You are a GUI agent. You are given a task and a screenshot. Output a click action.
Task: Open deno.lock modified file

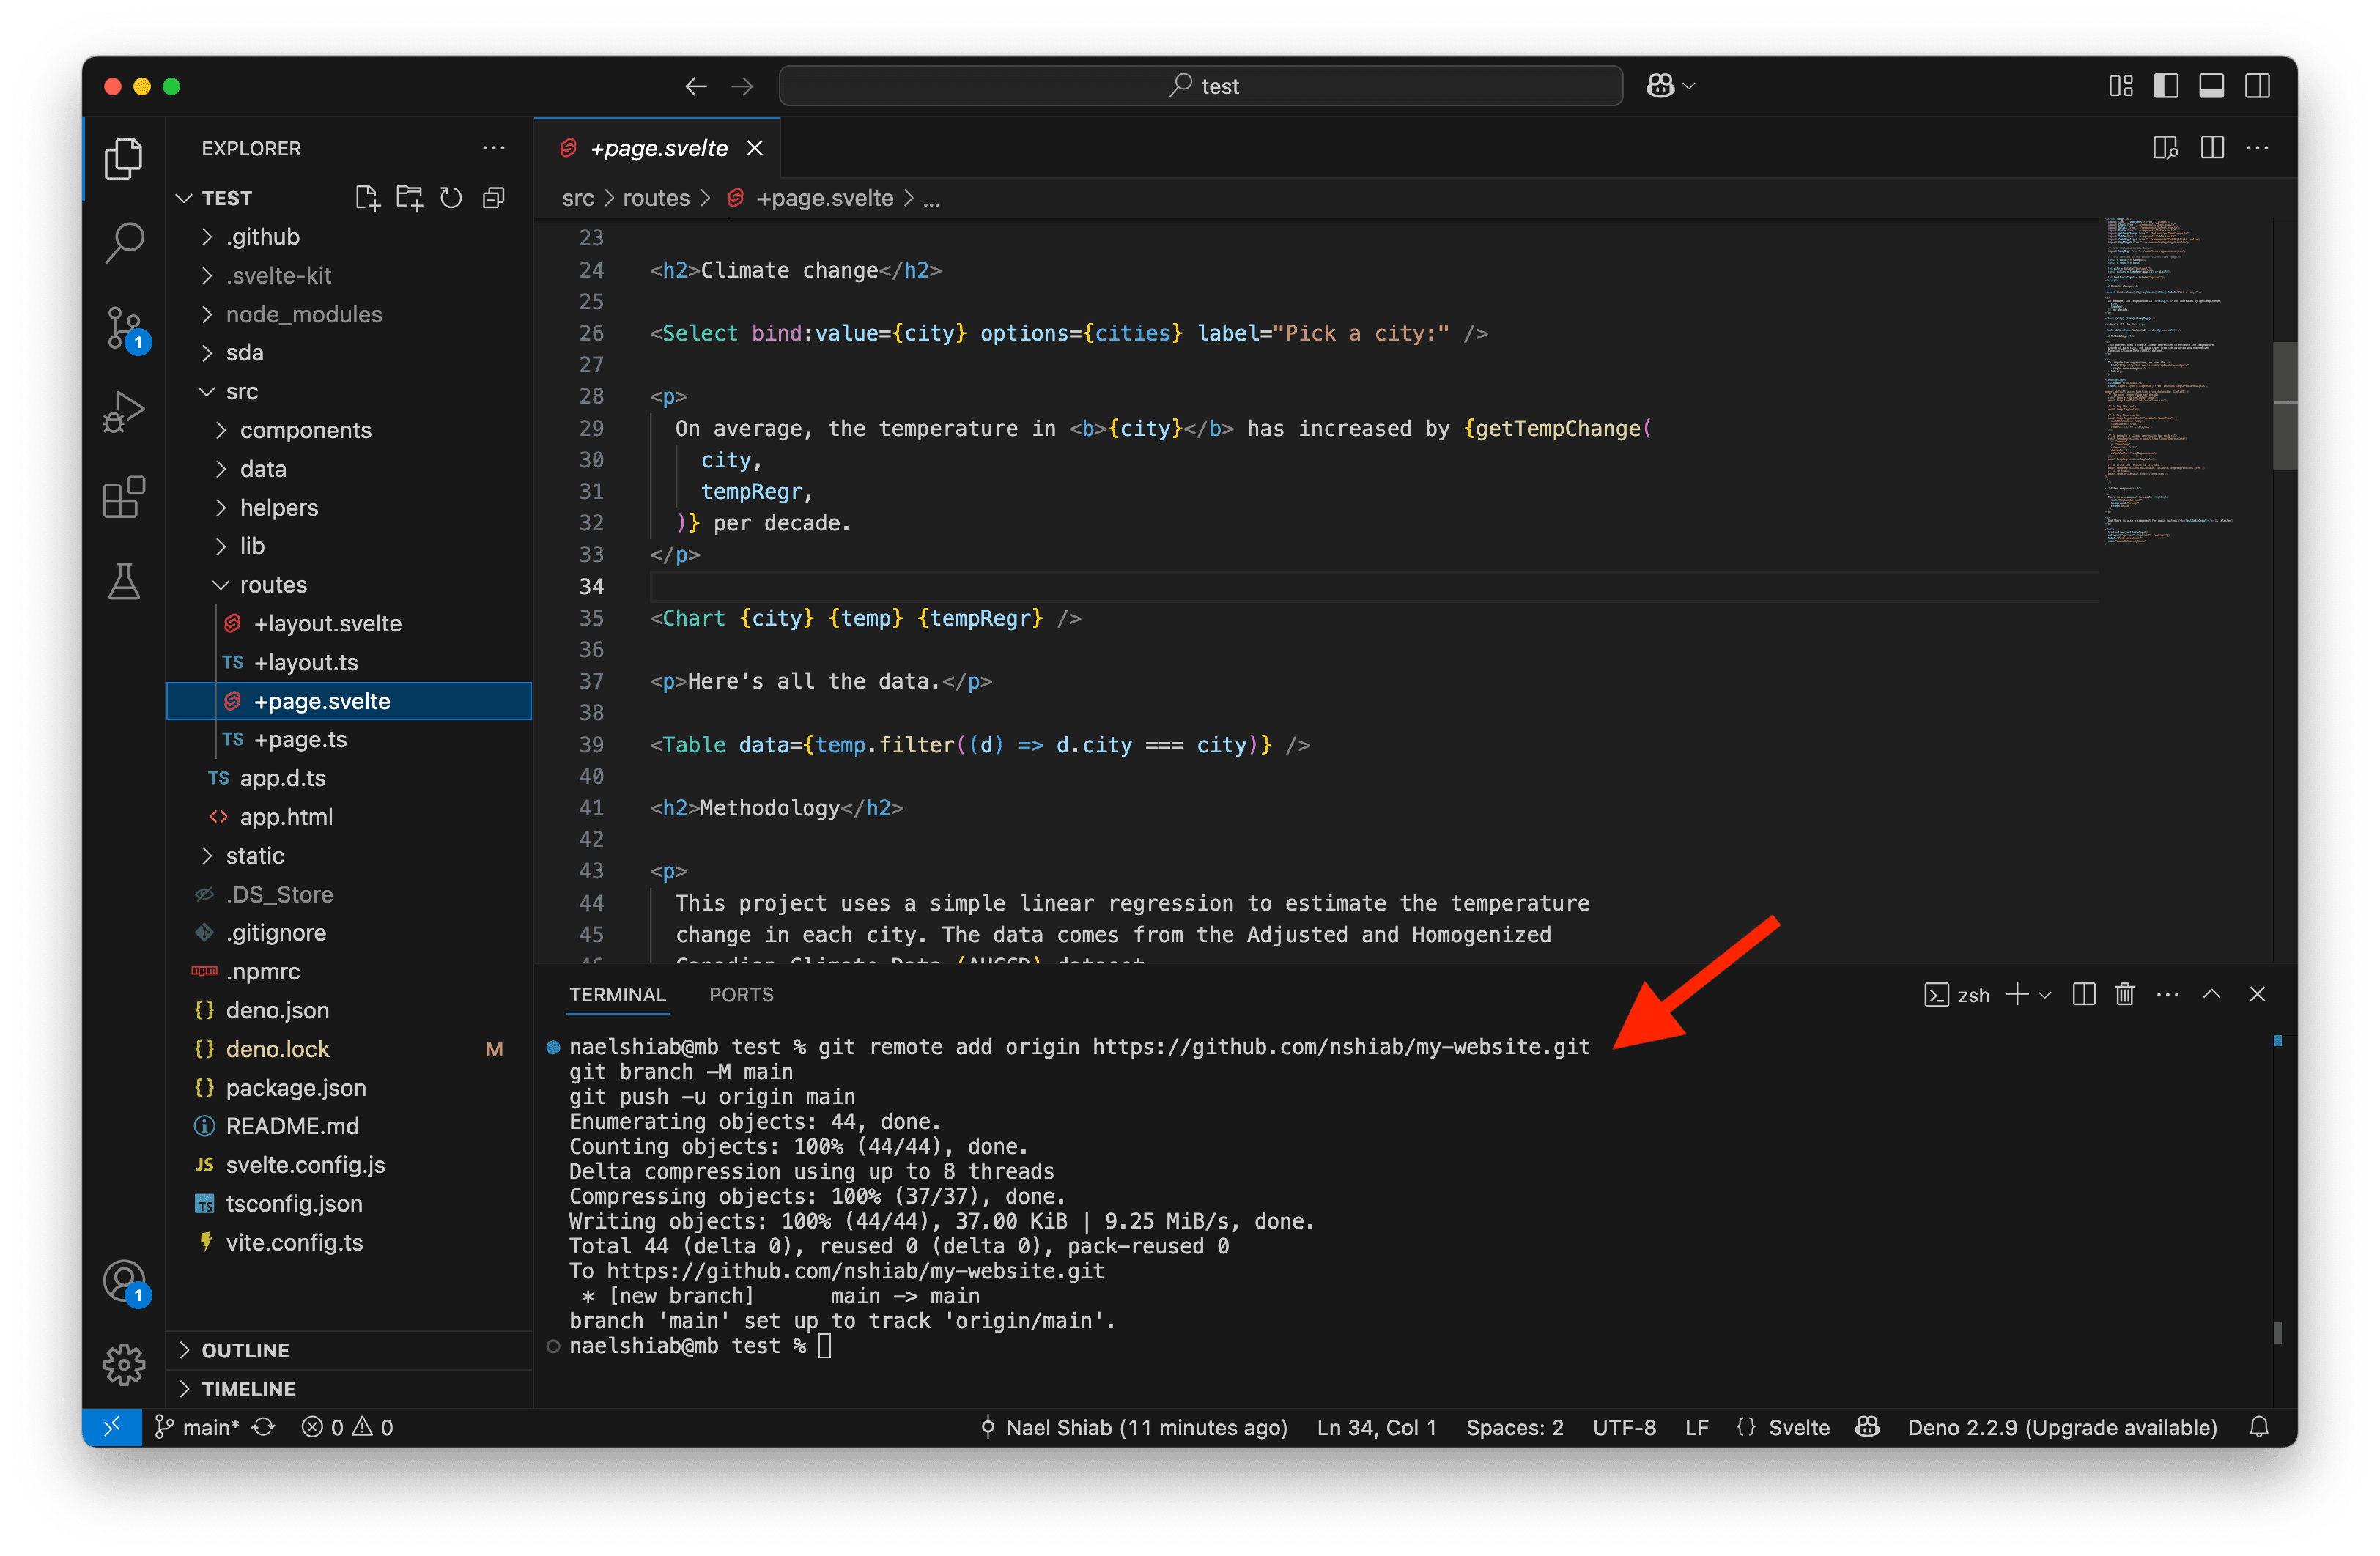tap(277, 1049)
